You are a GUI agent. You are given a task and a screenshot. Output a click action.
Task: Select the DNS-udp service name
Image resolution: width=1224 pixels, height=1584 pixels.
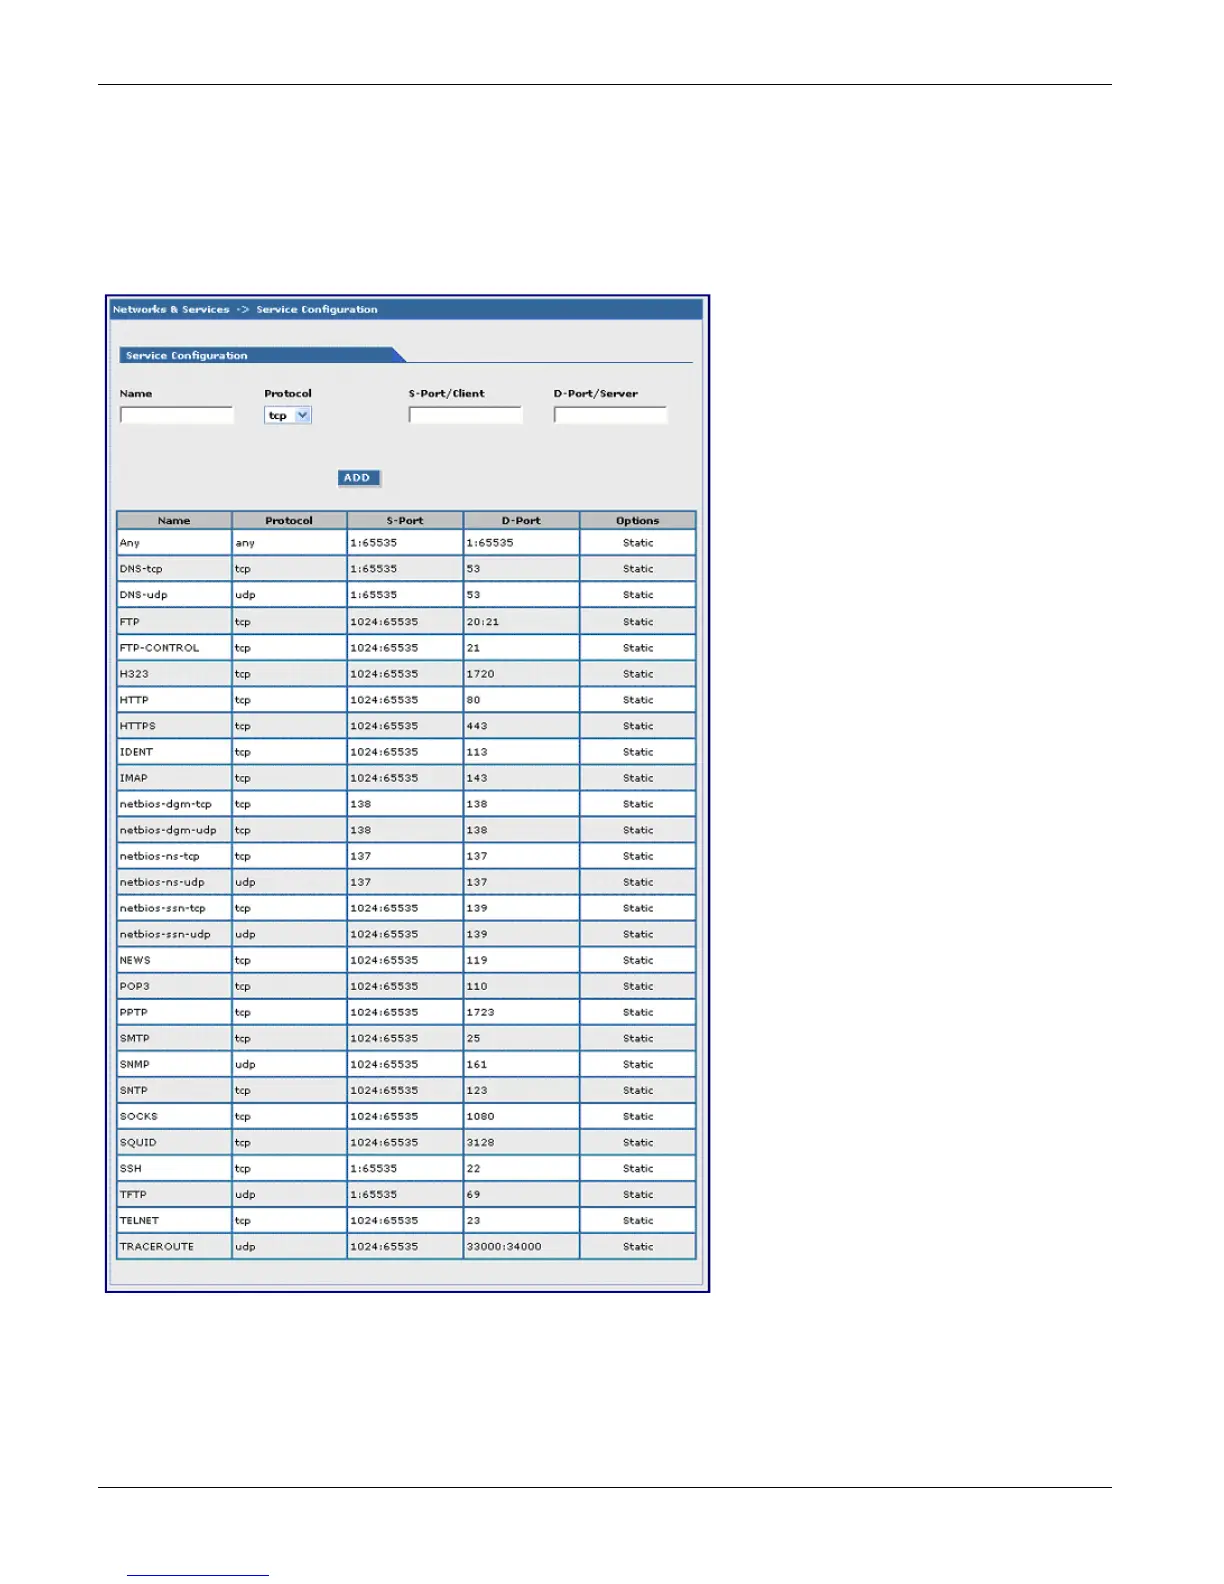click(x=143, y=595)
